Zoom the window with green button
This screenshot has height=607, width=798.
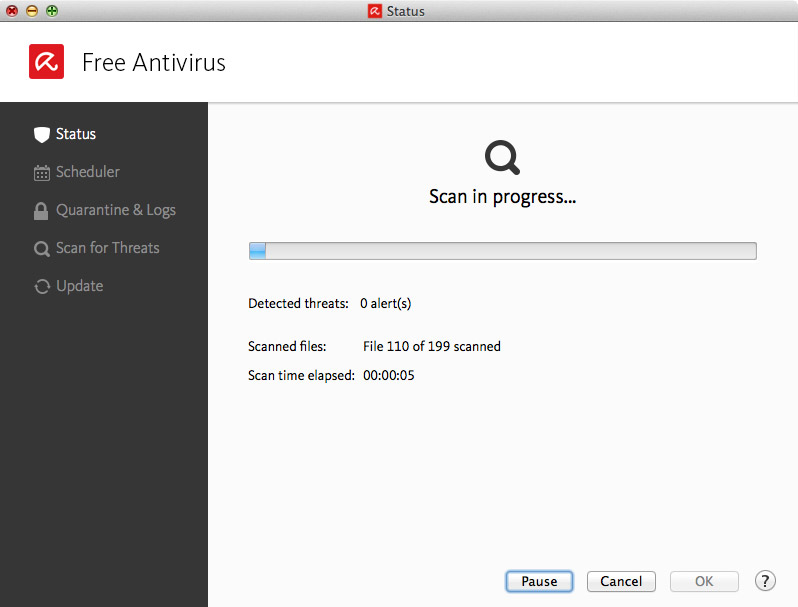52,11
